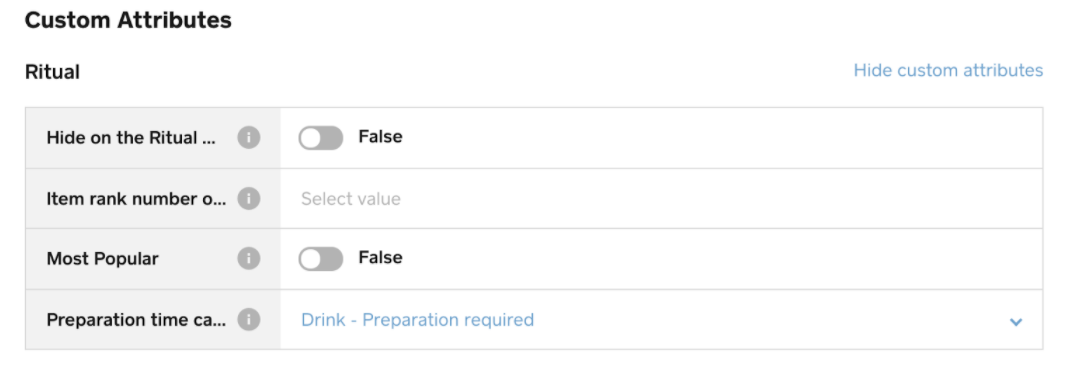Viewport: 1072px width, 374px height.
Task: Open info icon for Item rank number
Action: pos(249,199)
